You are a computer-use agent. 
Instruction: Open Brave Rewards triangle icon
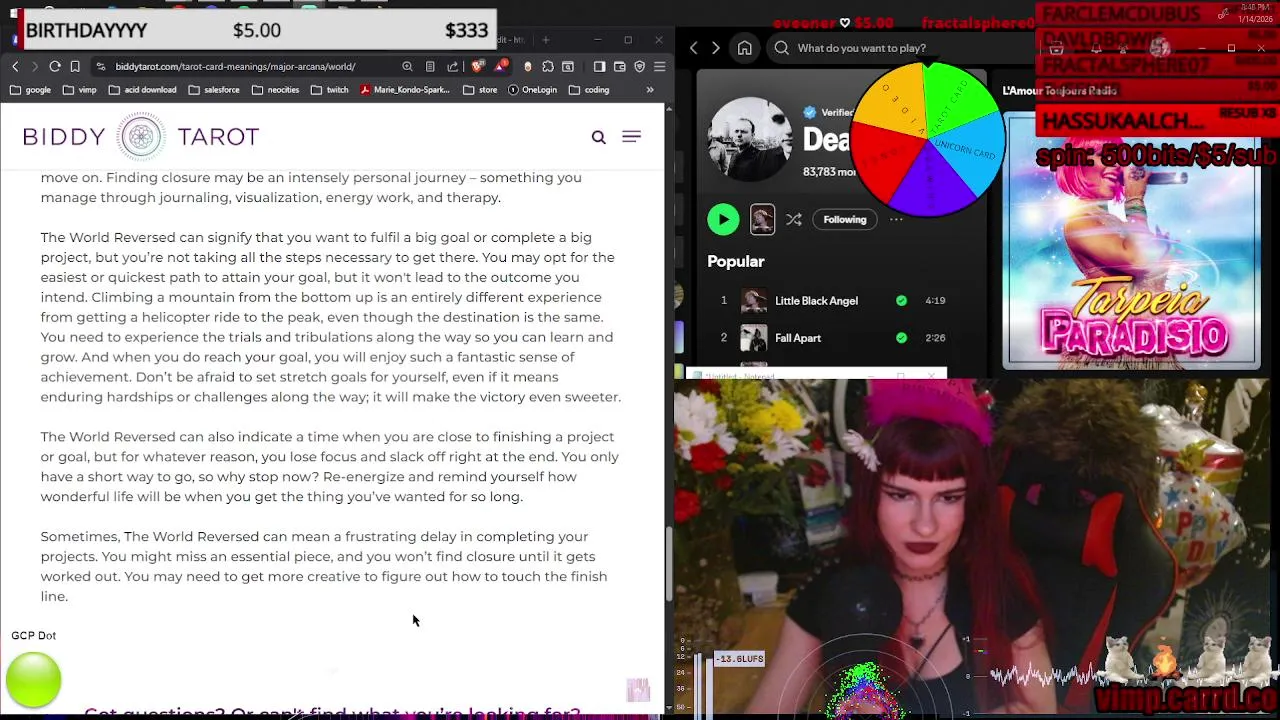pyautogui.click(x=501, y=66)
